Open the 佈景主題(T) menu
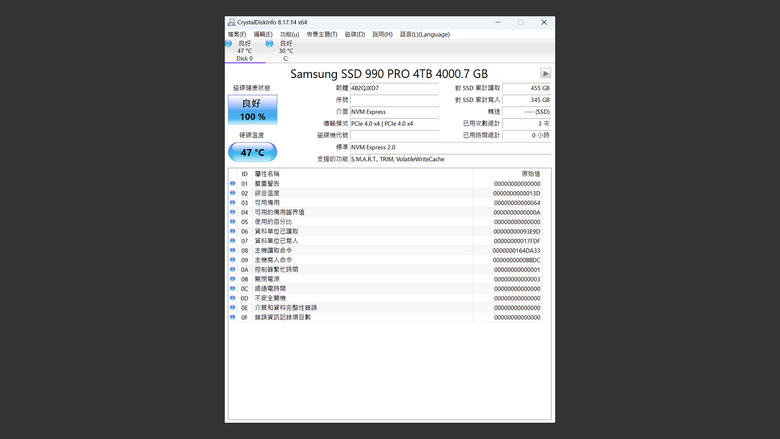The width and height of the screenshot is (780, 439). [x=322, y=34]
